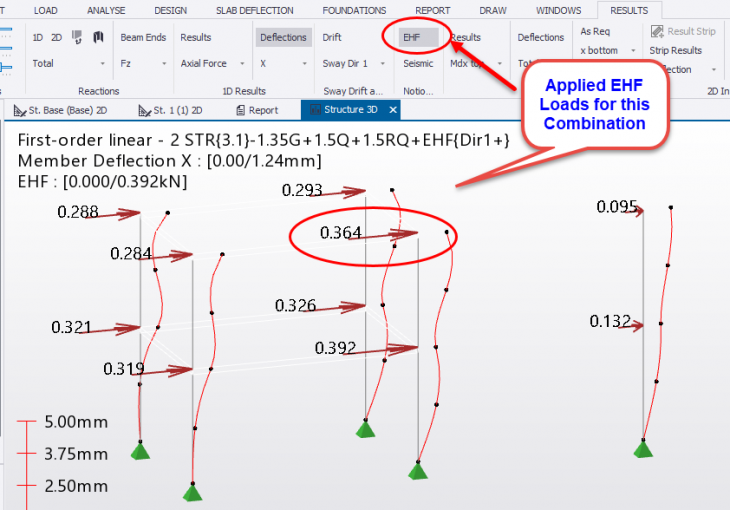730x510 pixels.
Task: Open the Report document tab
Action: tap(257, 110)
